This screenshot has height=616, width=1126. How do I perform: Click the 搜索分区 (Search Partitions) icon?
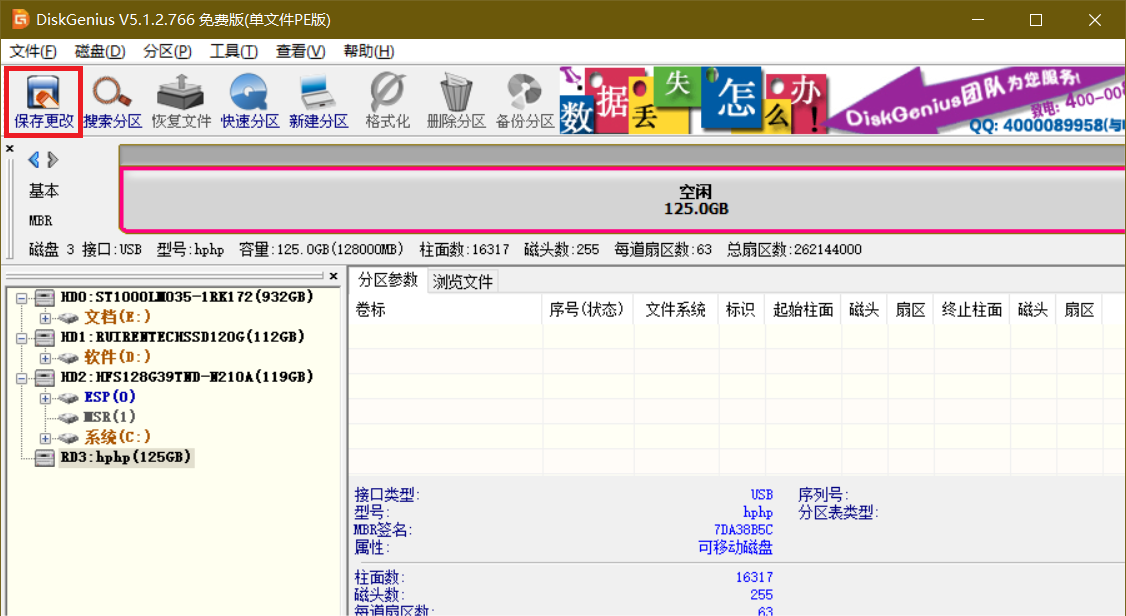[x=112, y=102]
